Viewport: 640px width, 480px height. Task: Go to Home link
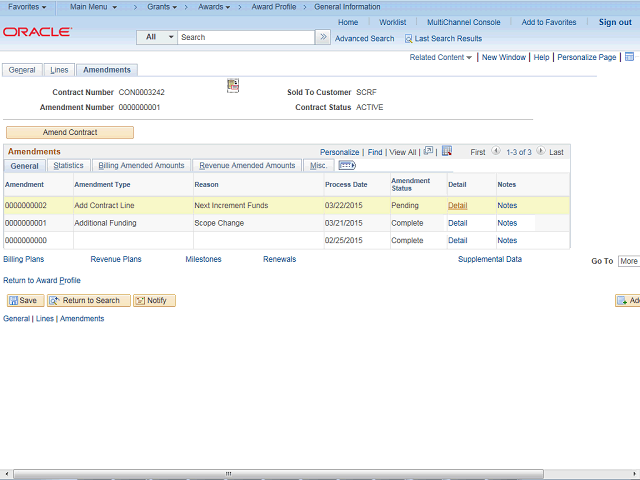(x=348, y=22)
